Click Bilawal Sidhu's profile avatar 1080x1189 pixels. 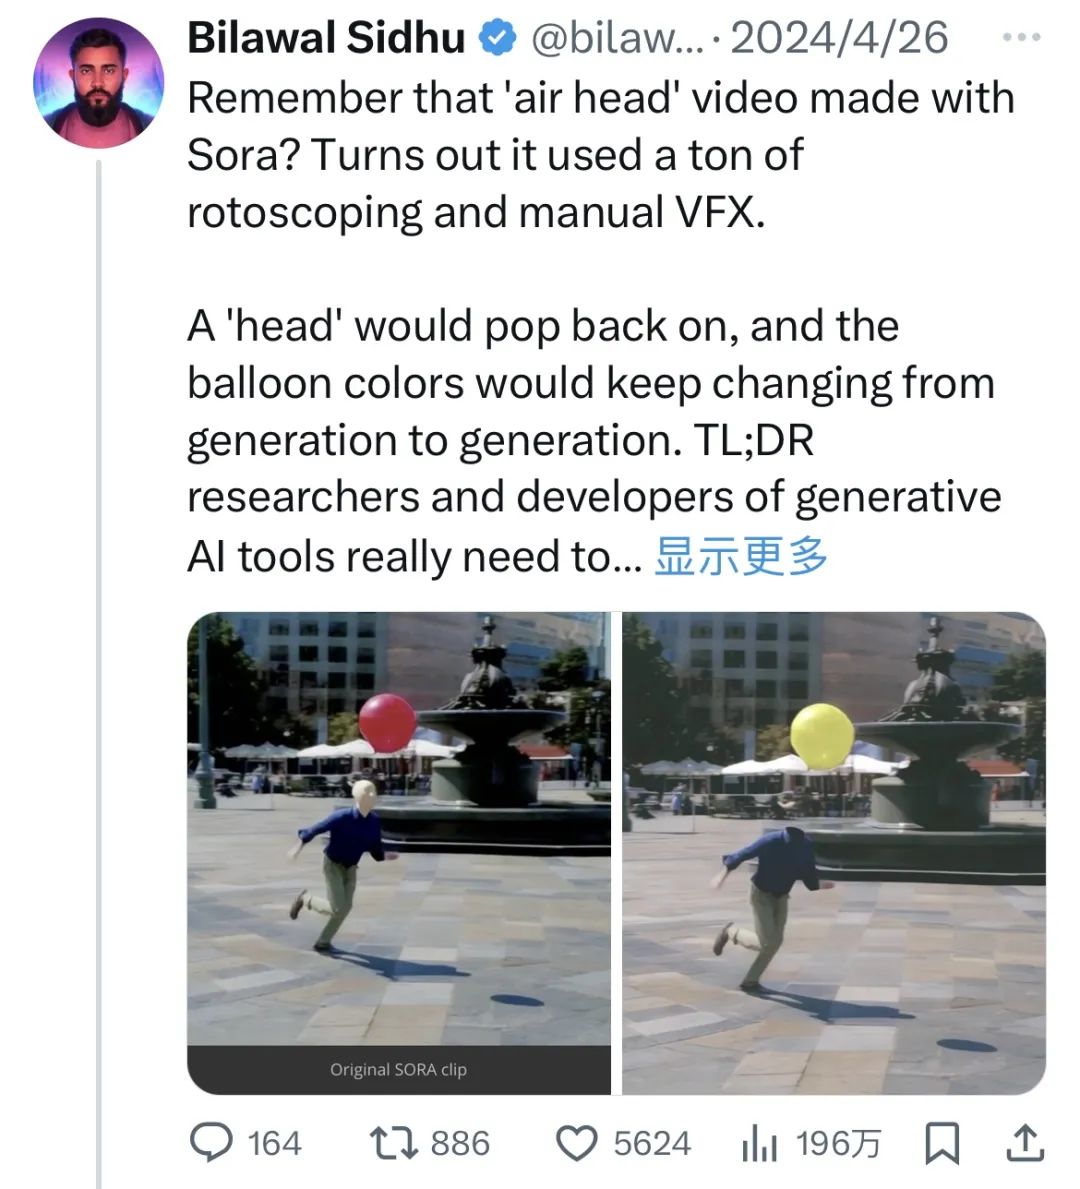[99, 83]
